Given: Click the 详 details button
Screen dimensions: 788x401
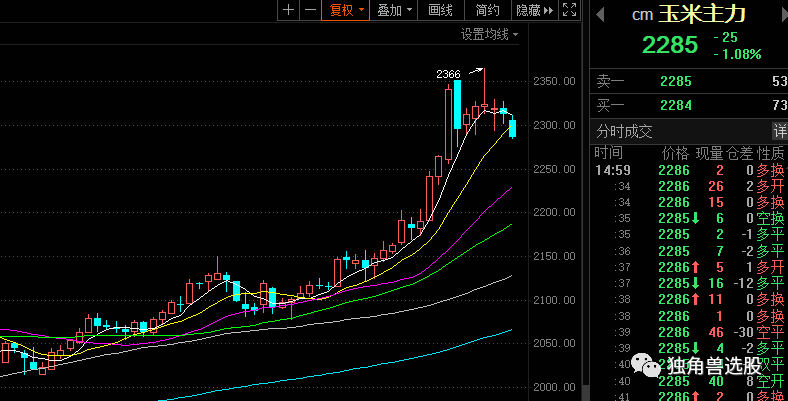Looking at the screenshot, I should pyautogui.click(x=779, y=131).
